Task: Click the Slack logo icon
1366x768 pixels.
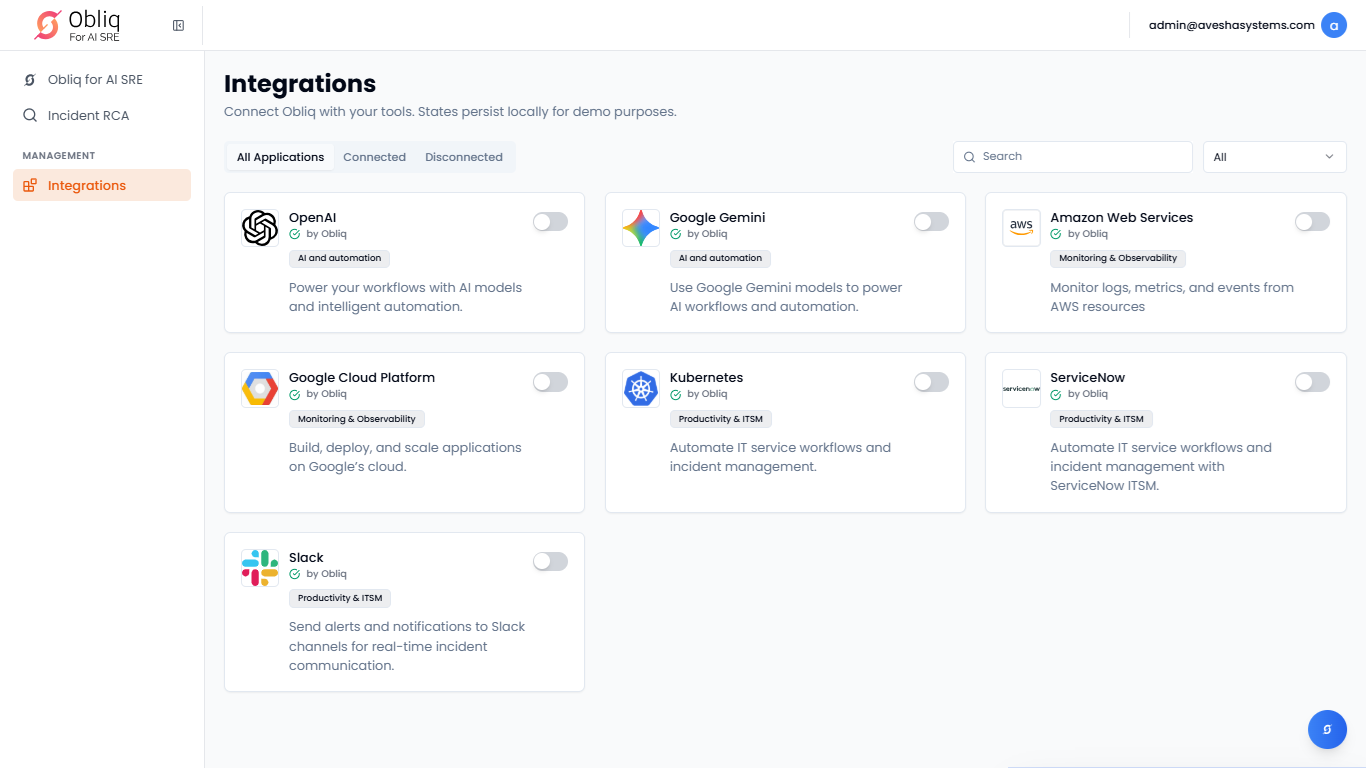Action: tap(260, 568)
